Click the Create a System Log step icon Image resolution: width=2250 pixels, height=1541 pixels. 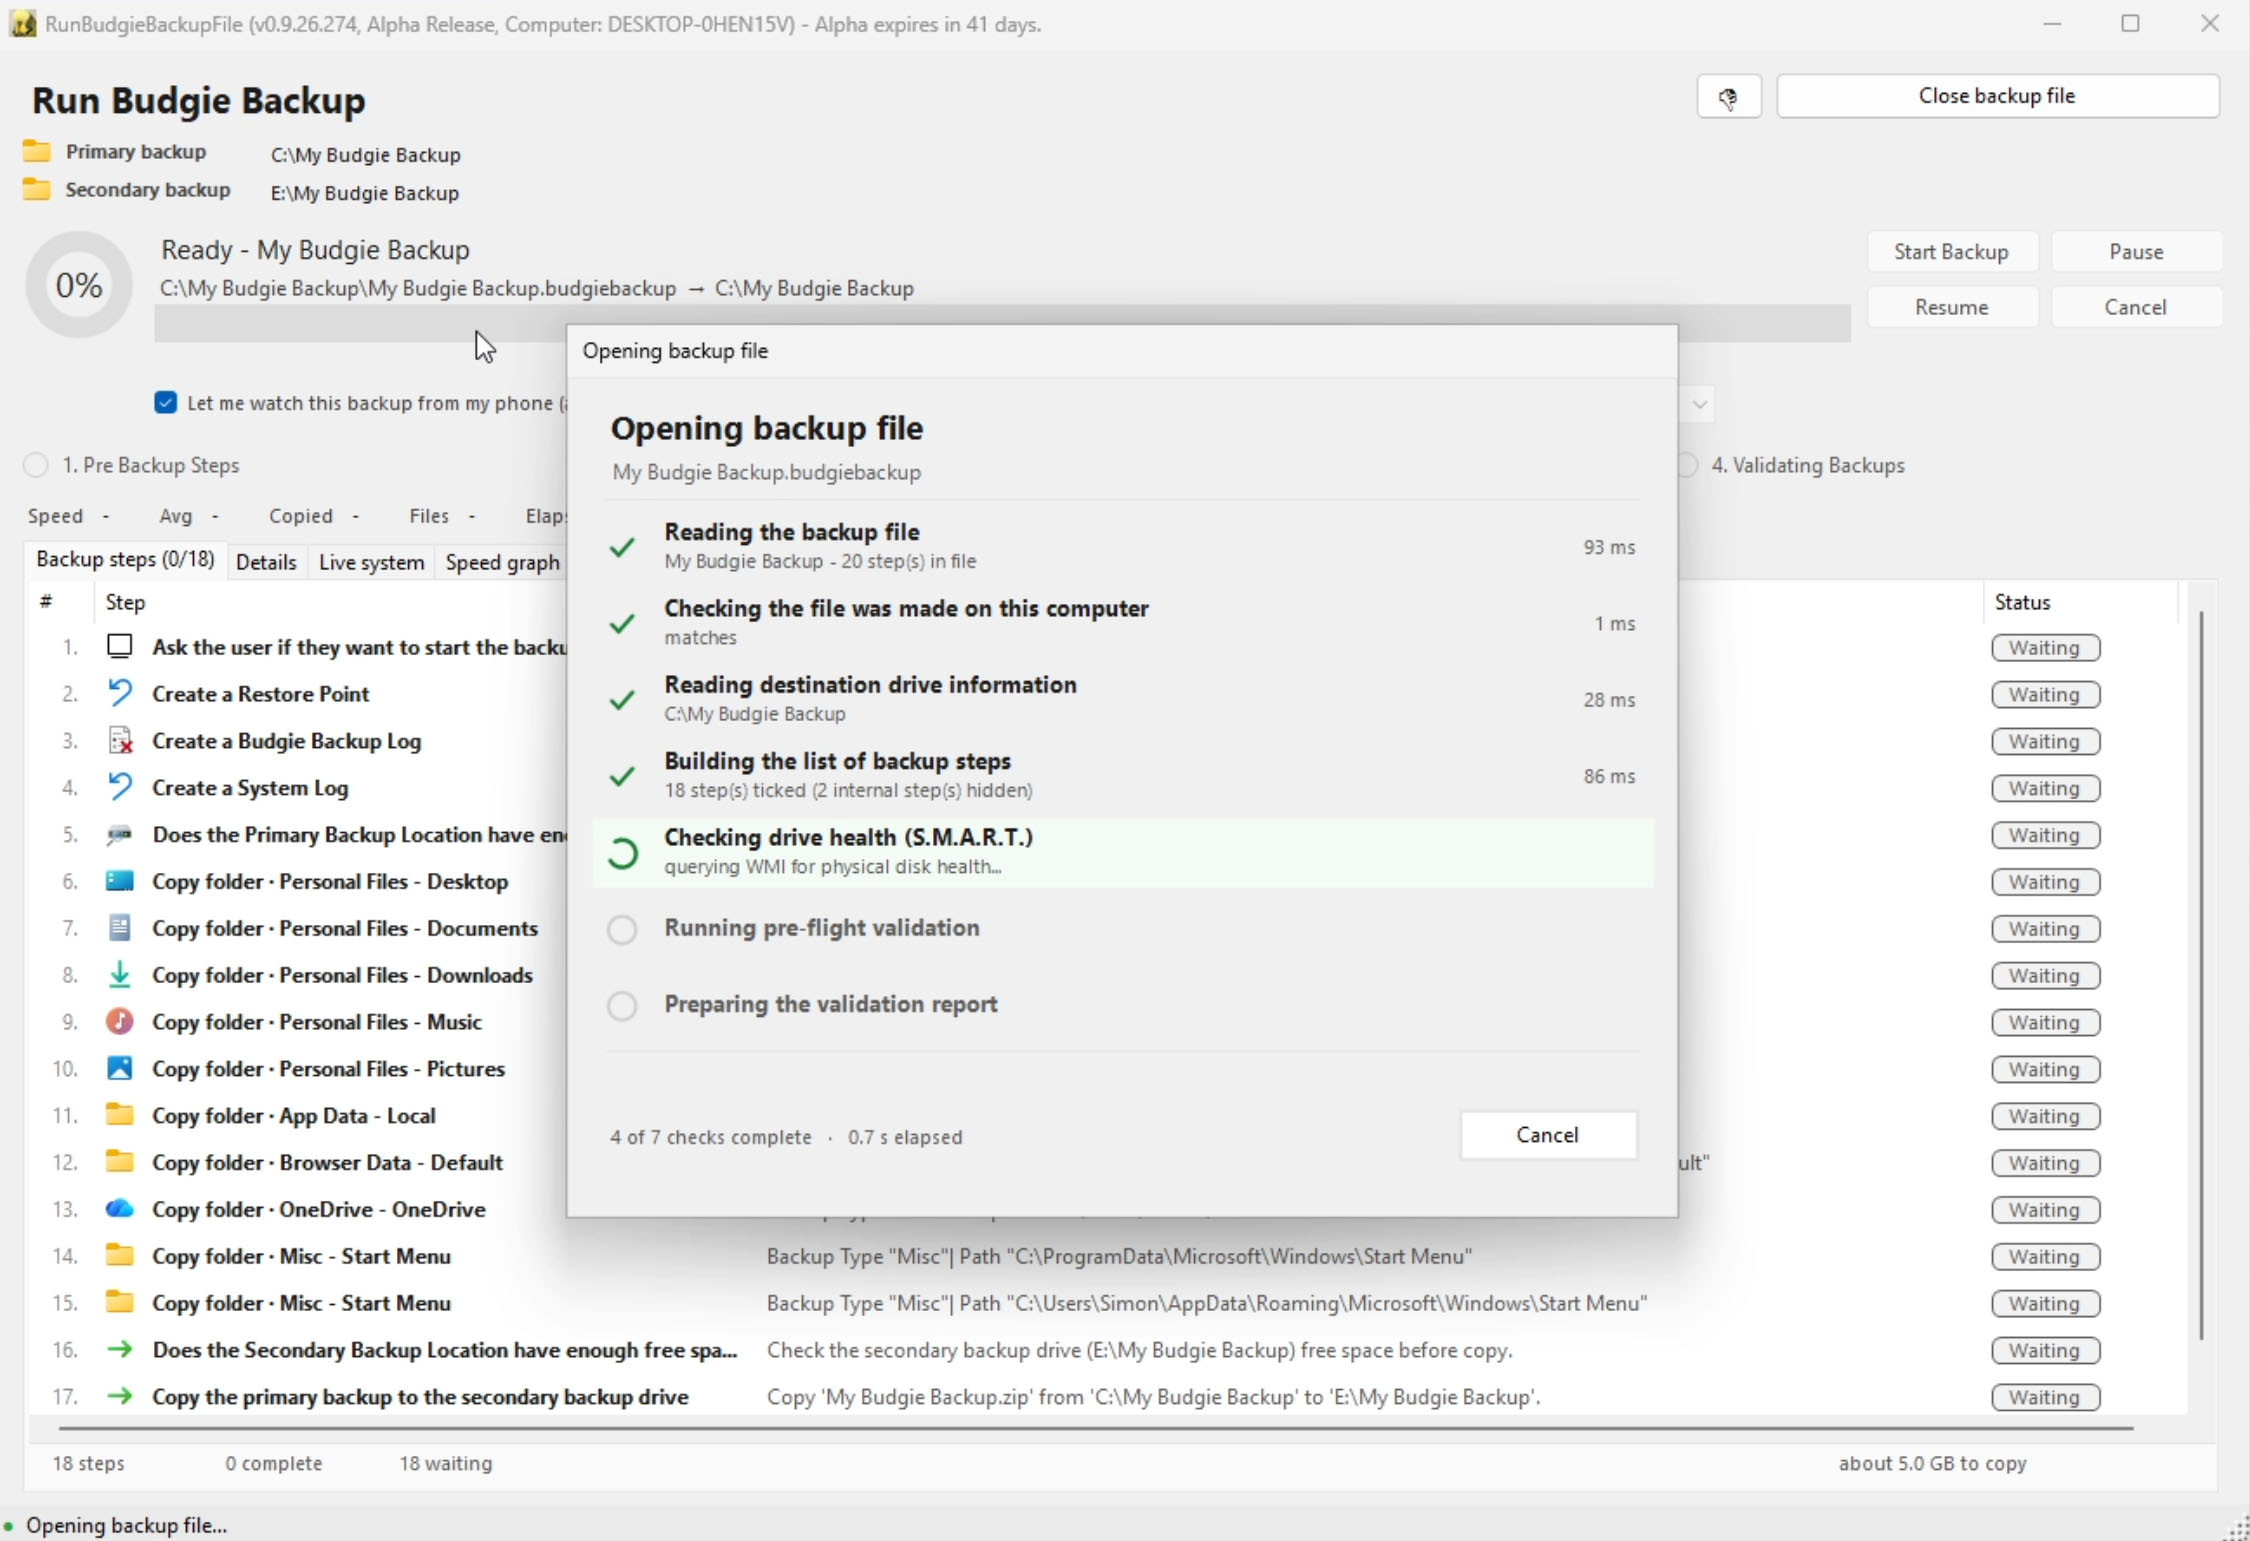point(120,787)
